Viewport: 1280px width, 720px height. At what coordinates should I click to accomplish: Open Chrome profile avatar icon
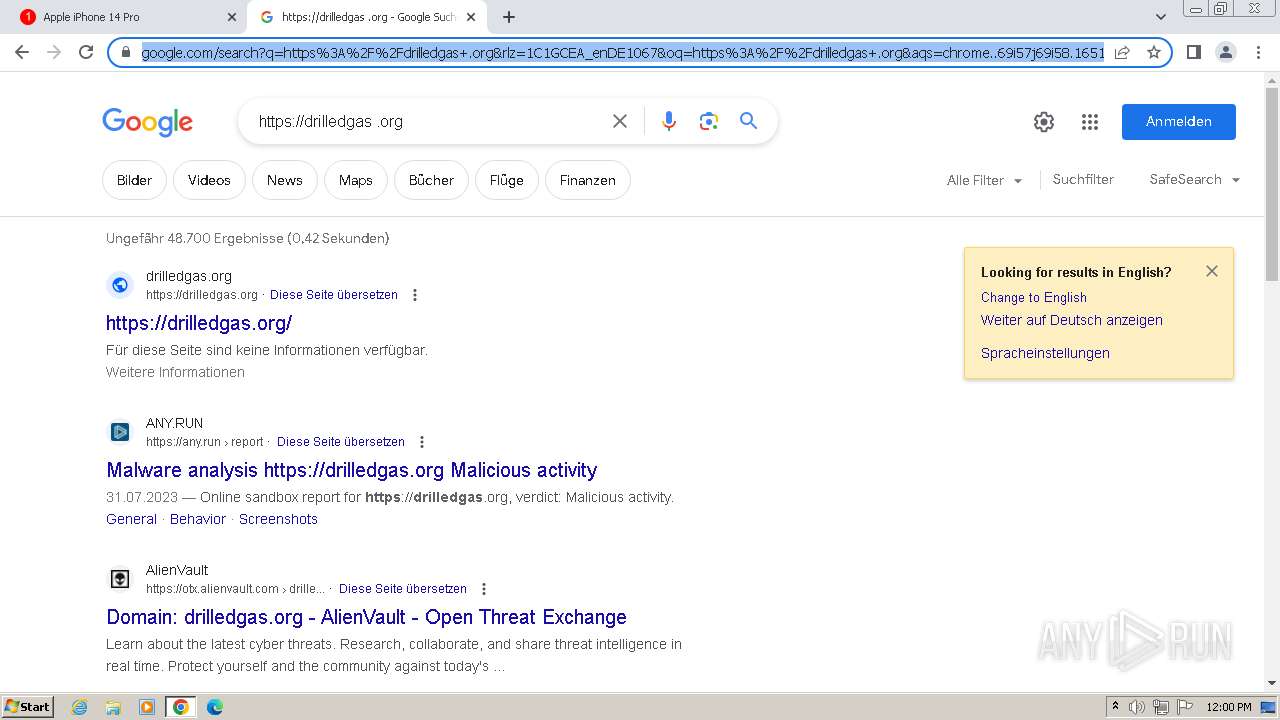(x=1225, y=52)
